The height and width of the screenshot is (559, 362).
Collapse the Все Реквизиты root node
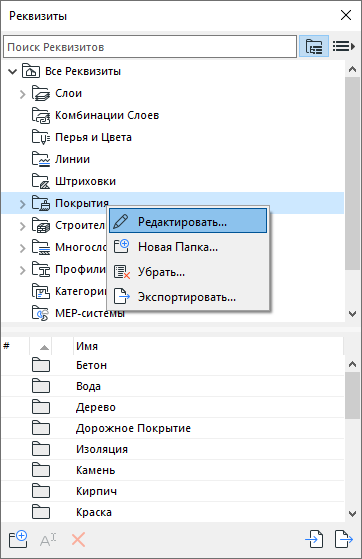12,72
